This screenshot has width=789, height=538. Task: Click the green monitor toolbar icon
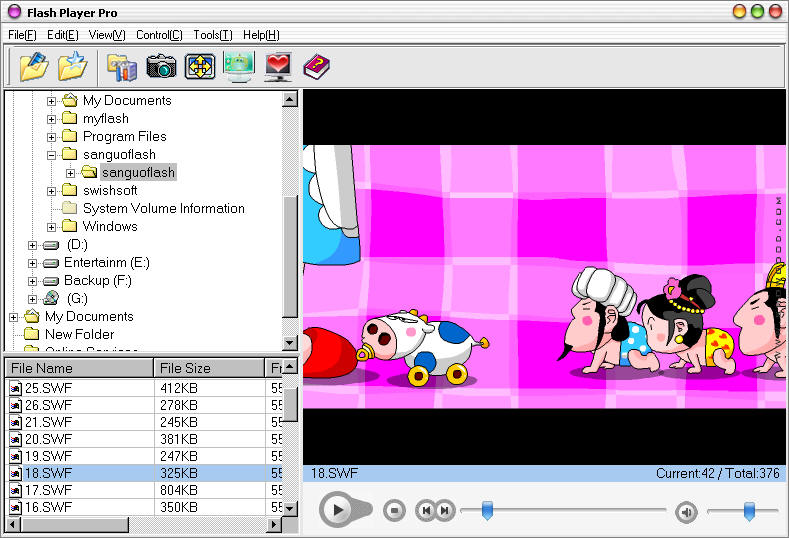239,67
